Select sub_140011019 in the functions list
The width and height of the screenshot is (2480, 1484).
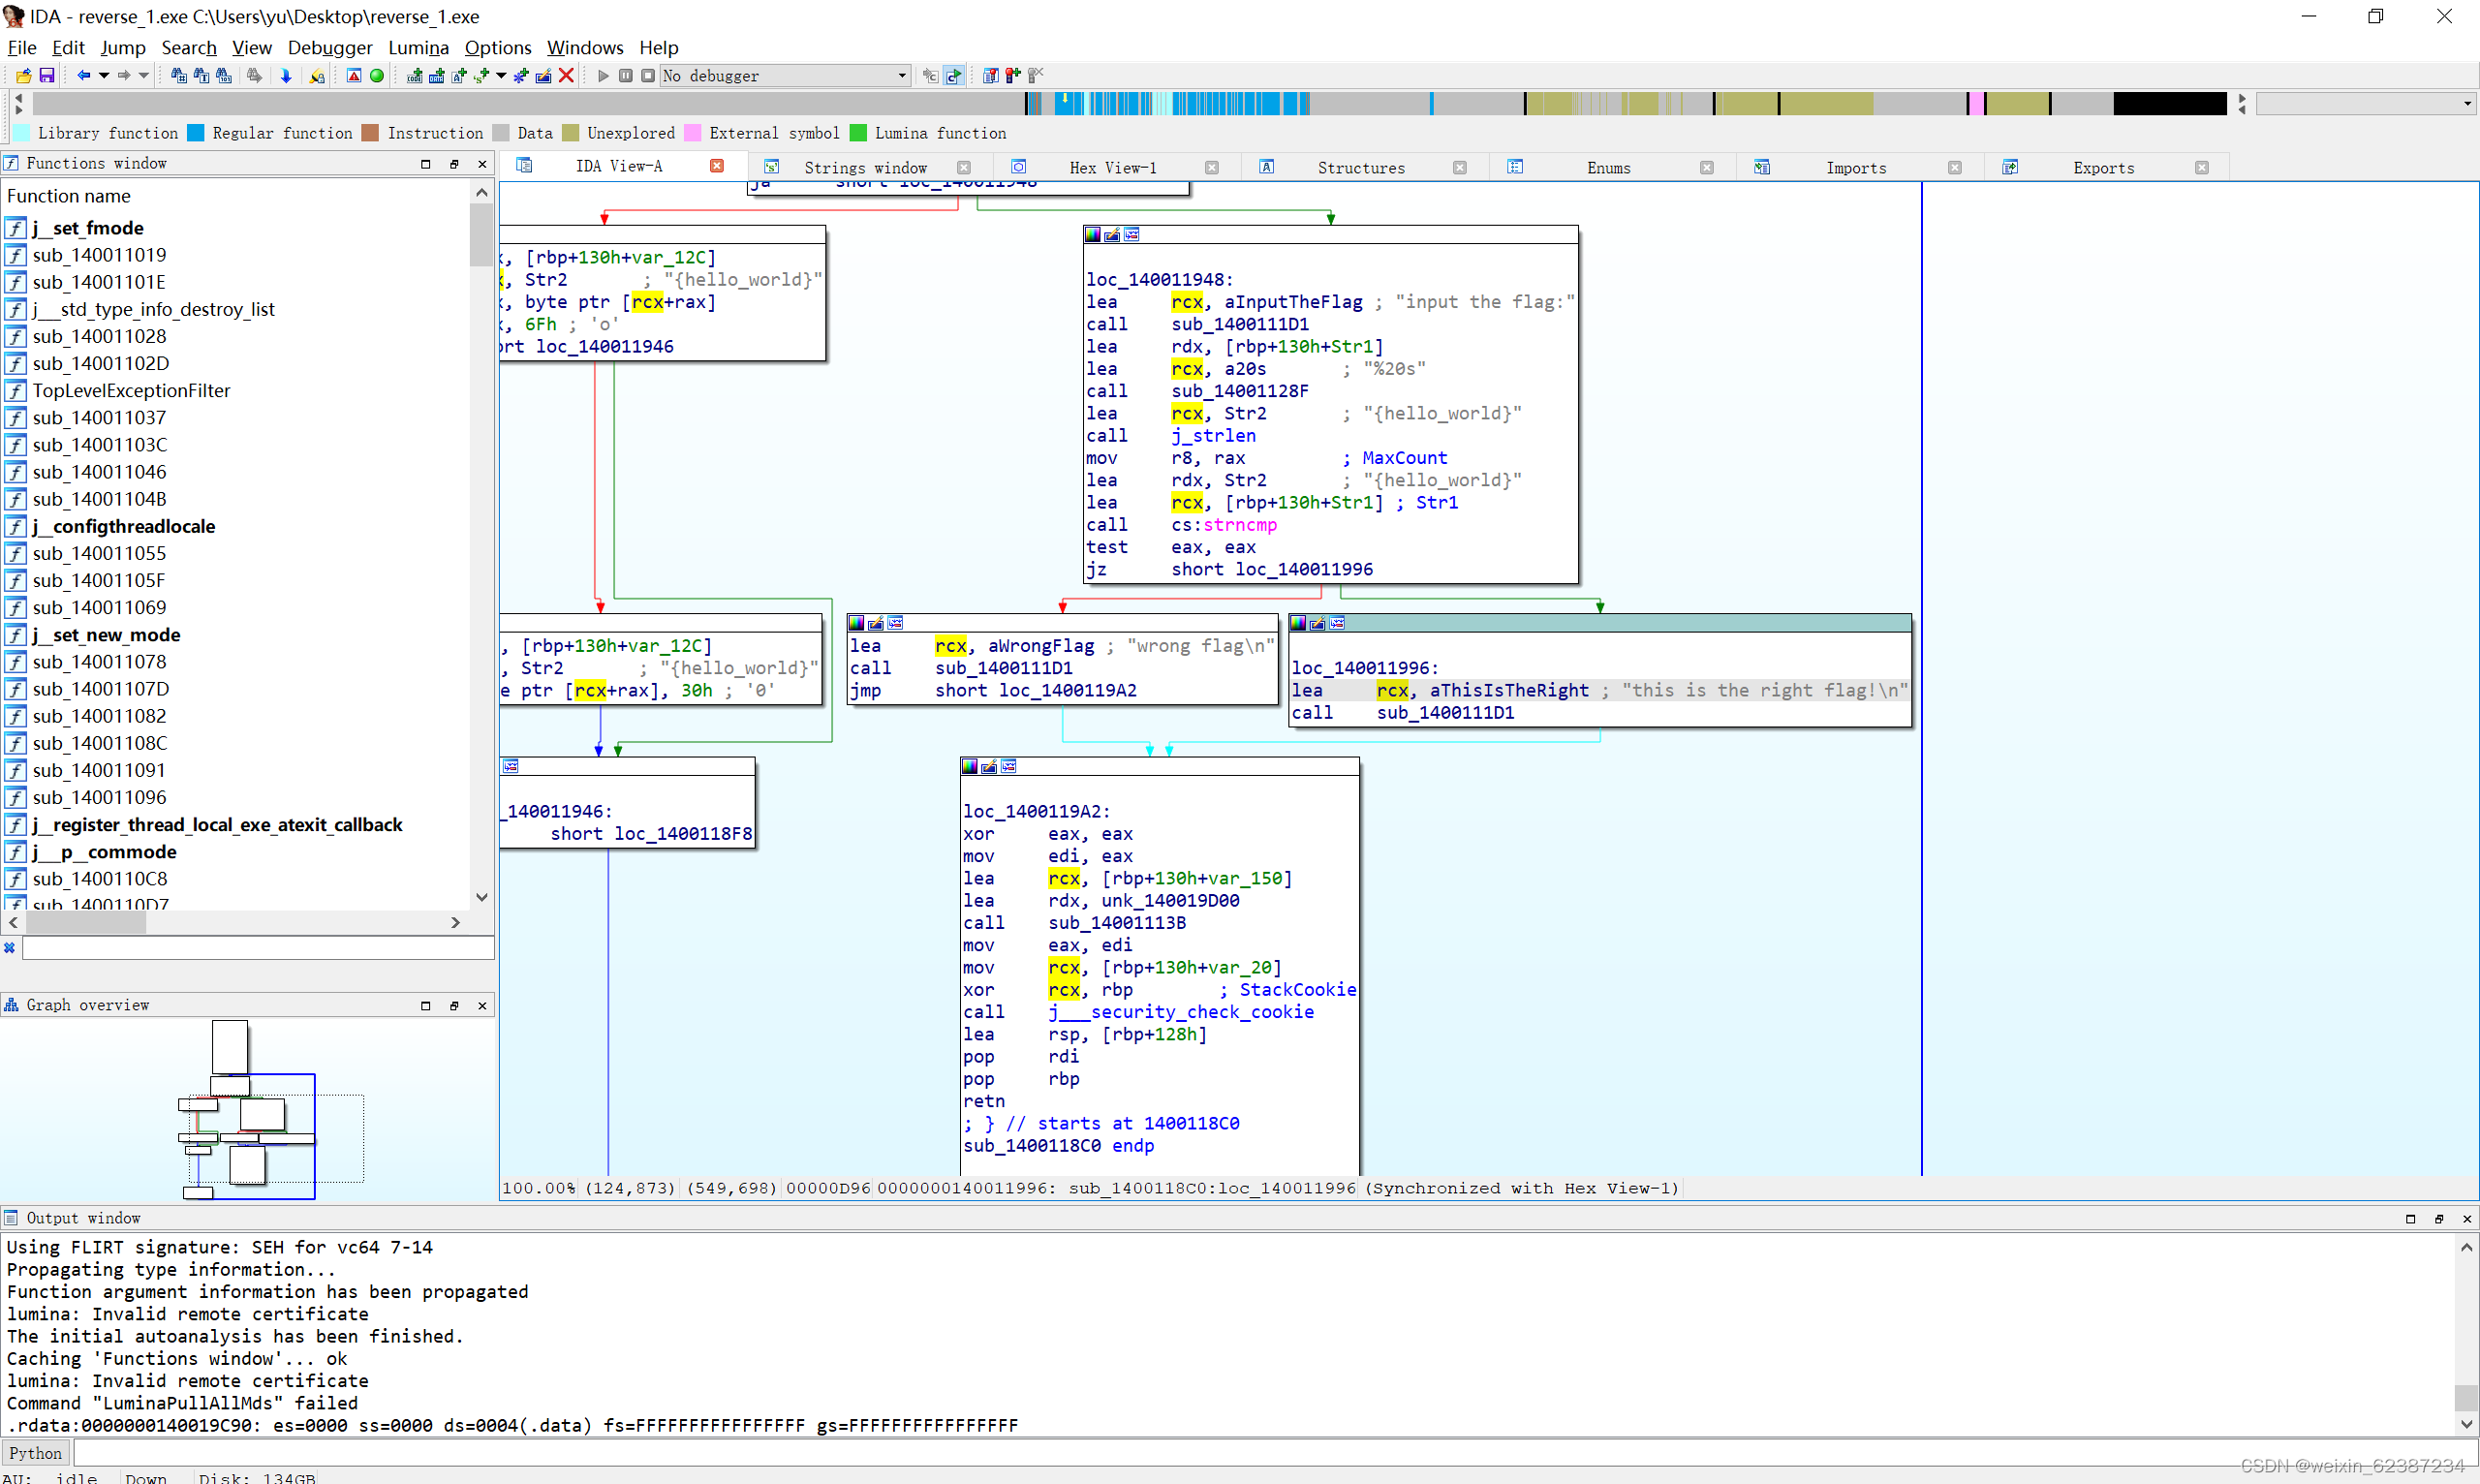coord(98,255)
